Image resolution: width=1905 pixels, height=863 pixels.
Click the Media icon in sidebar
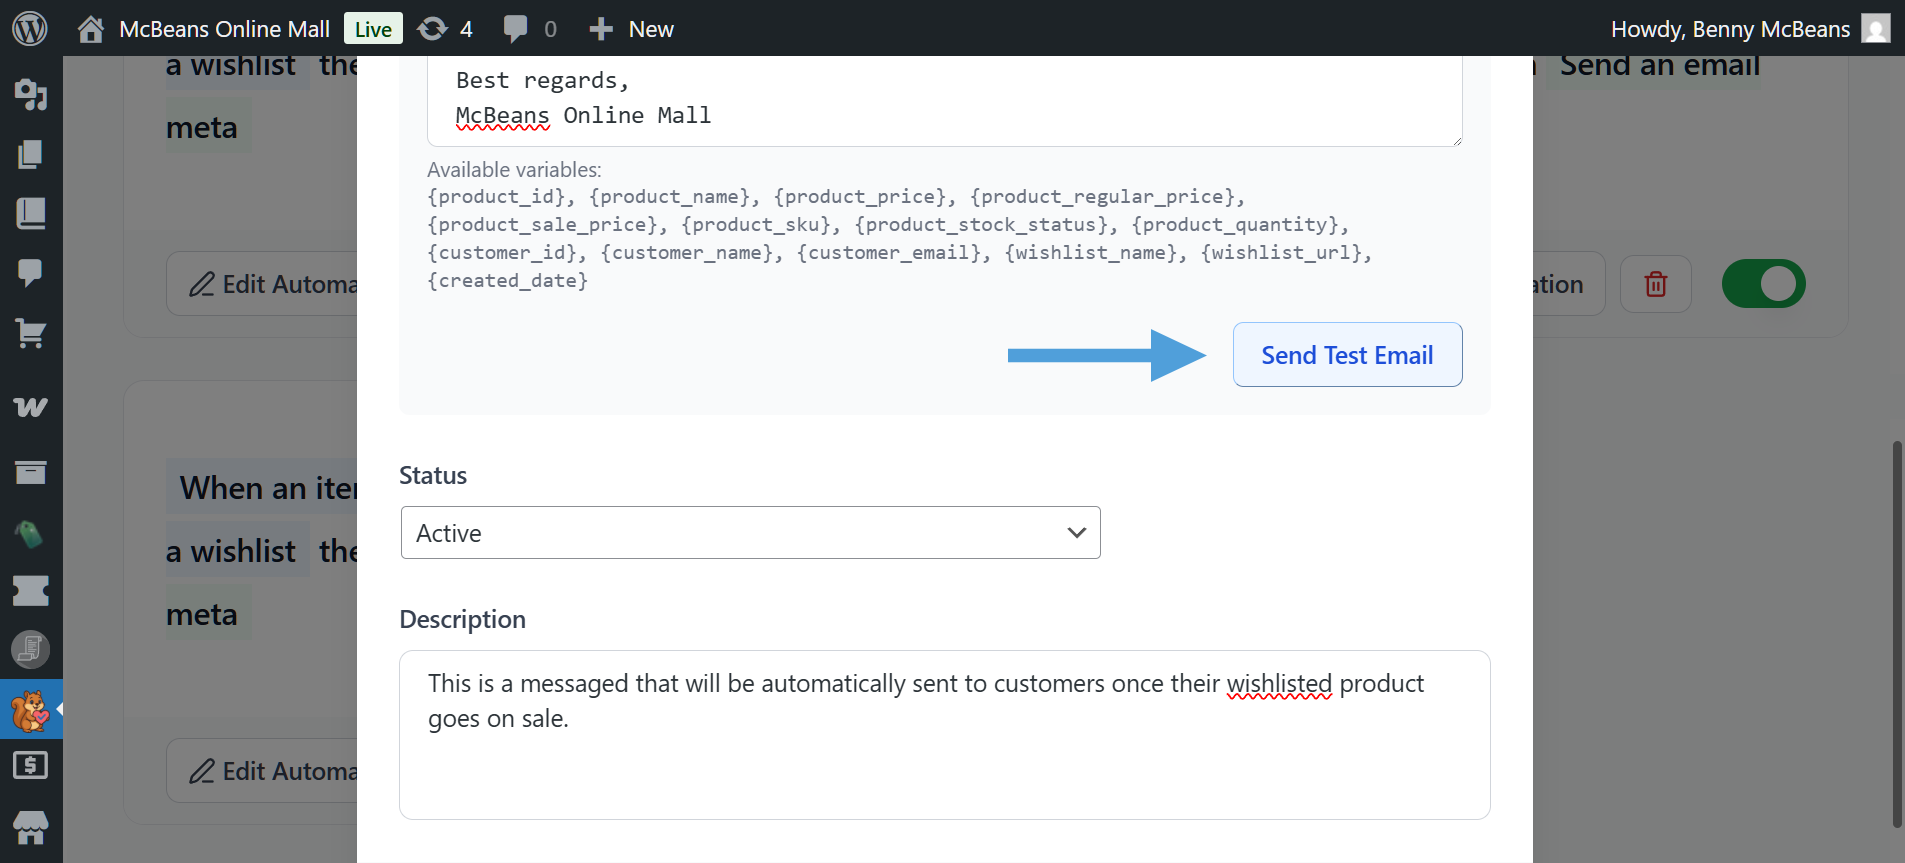tap(30, 94)
